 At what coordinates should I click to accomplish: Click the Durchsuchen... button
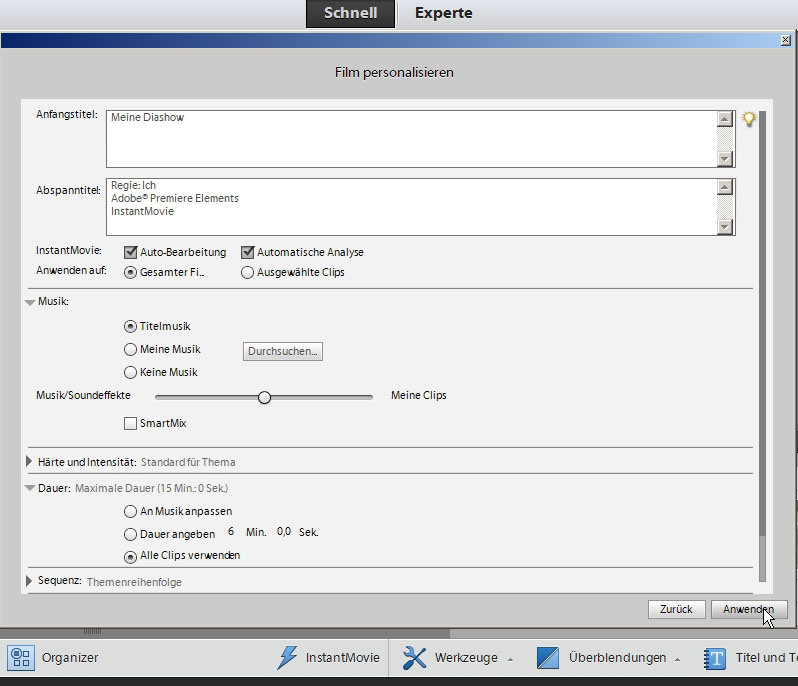282,351
